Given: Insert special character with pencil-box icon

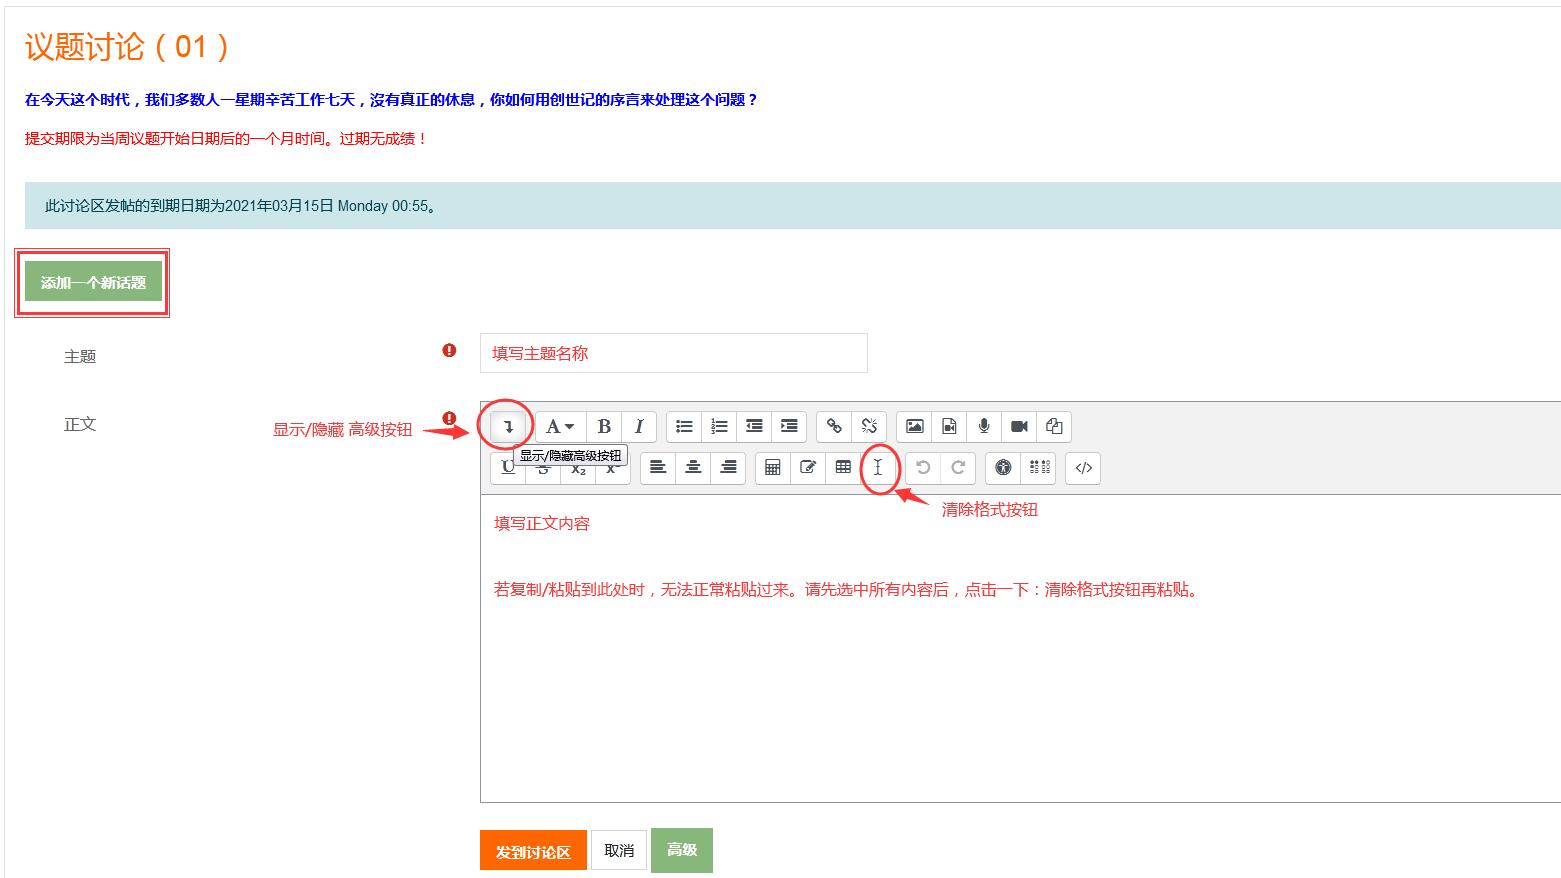Looking at the screenshot, I should pos(808,467).
